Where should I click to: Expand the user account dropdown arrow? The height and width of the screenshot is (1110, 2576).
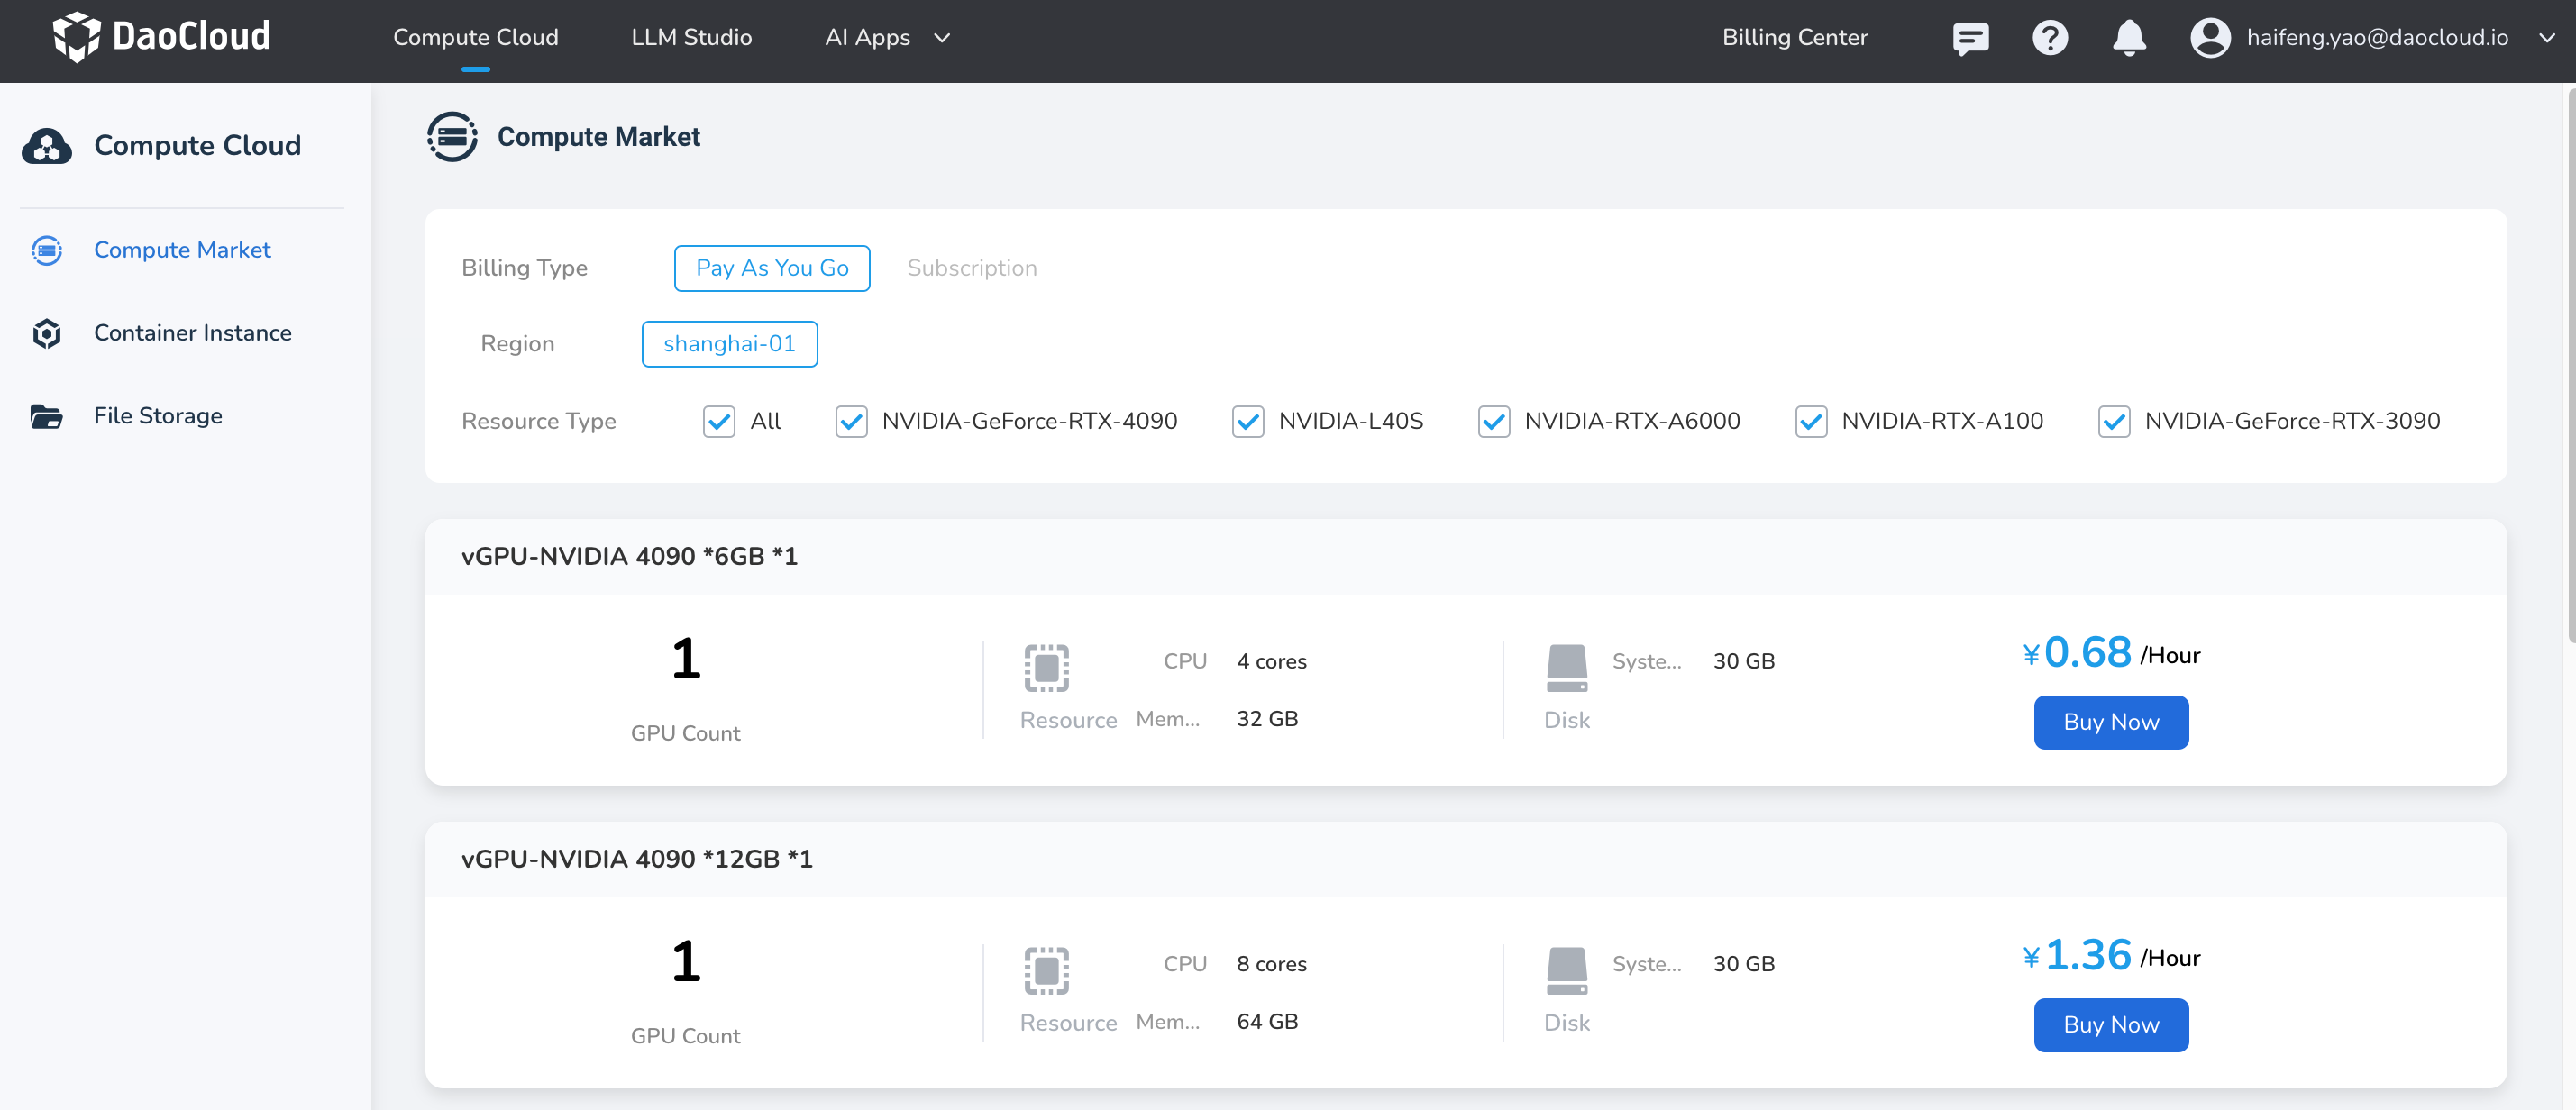tap(2546, 38)
